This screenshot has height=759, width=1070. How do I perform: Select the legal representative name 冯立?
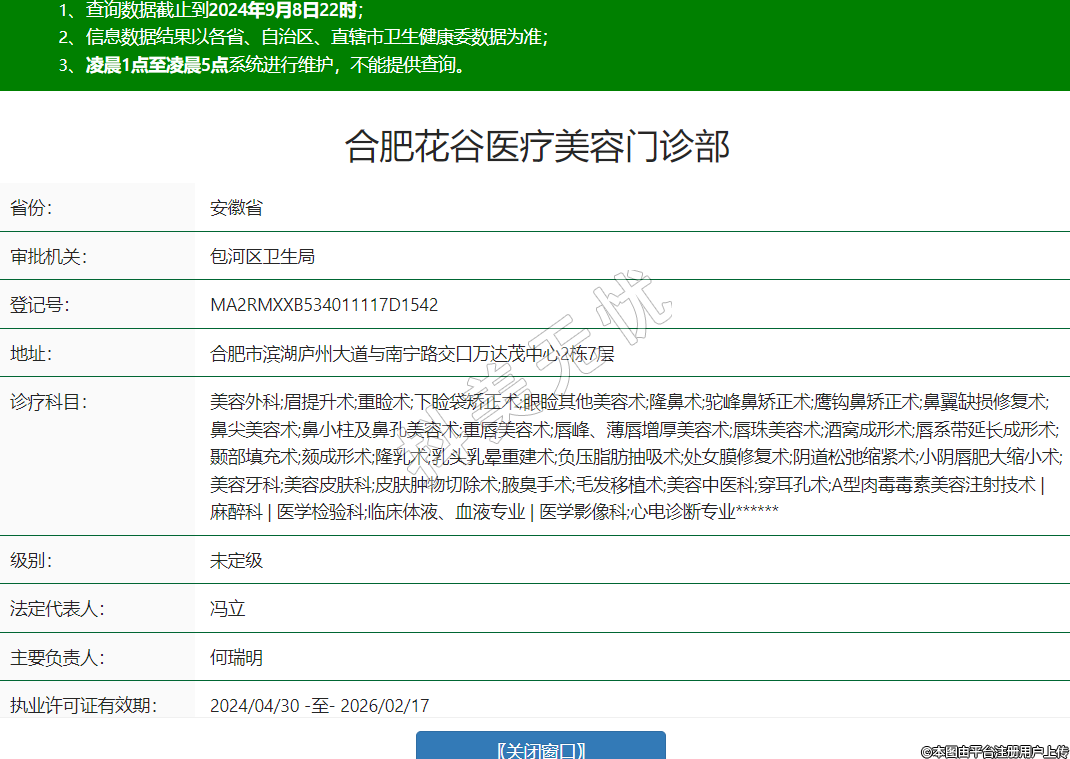click(227, 608)
